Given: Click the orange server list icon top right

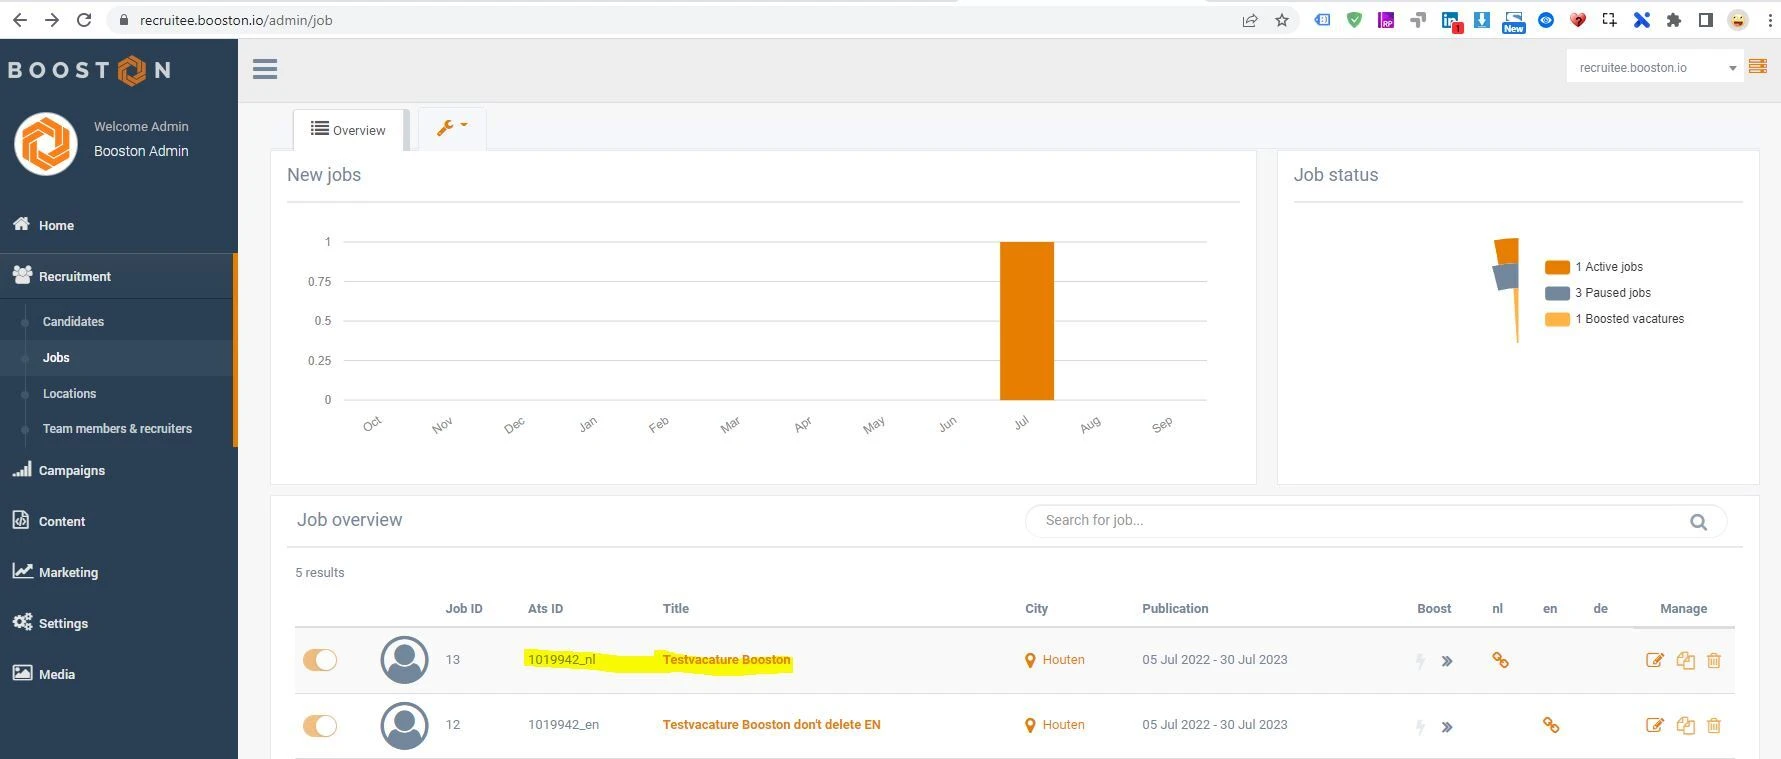Looking at the screenshot, I should 1758,67.
